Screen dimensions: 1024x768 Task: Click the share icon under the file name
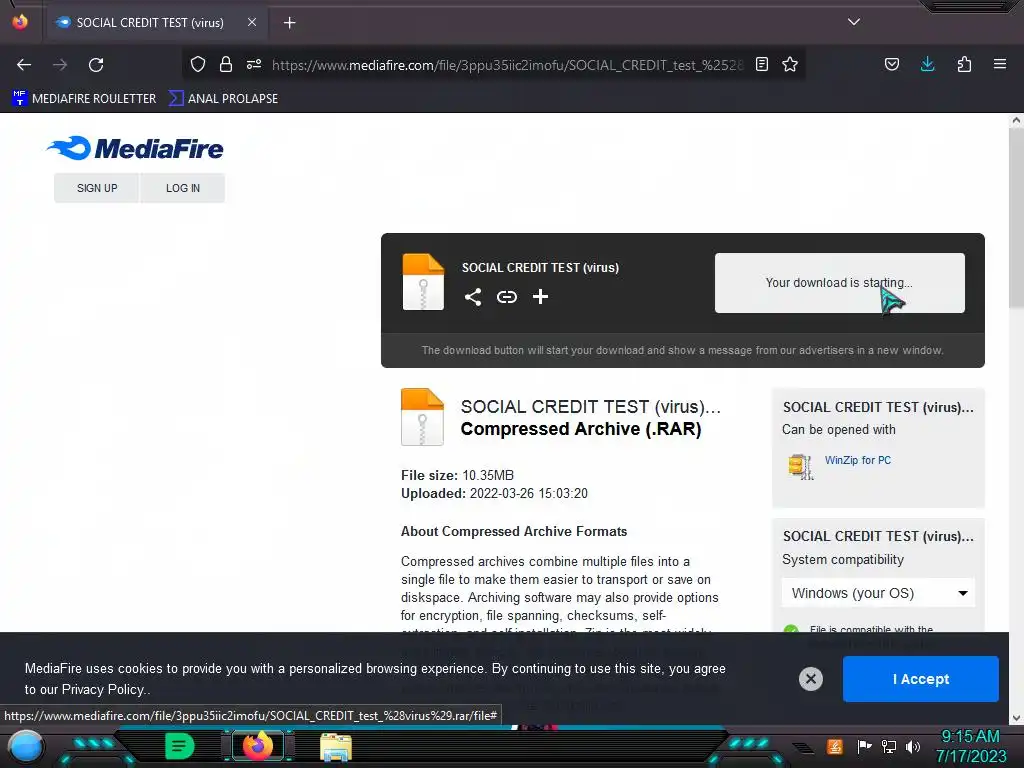point(473,297)
